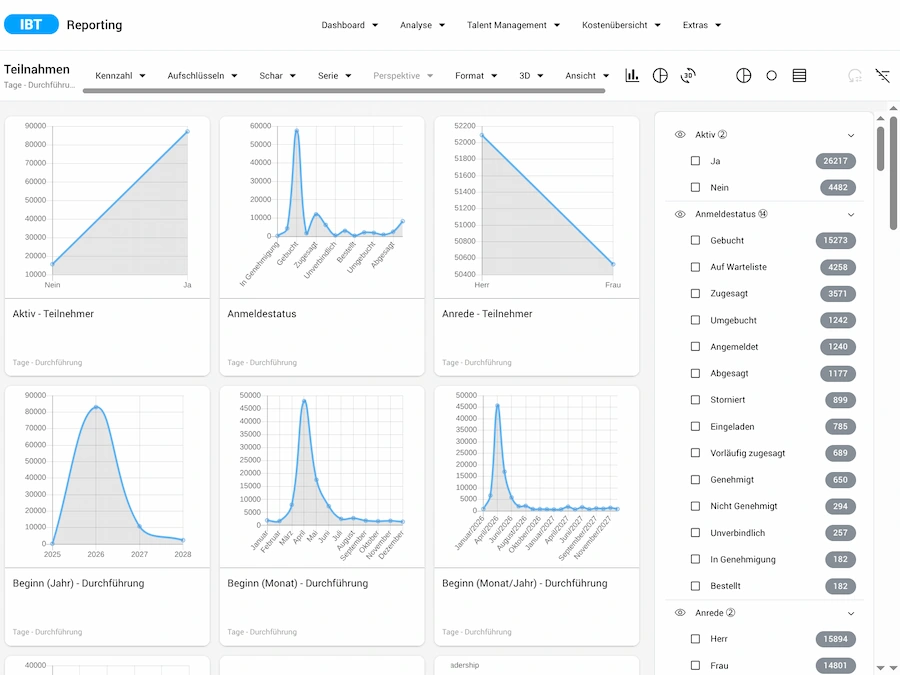Click the page vertical scrollbar thumb

tap(893, 173)
